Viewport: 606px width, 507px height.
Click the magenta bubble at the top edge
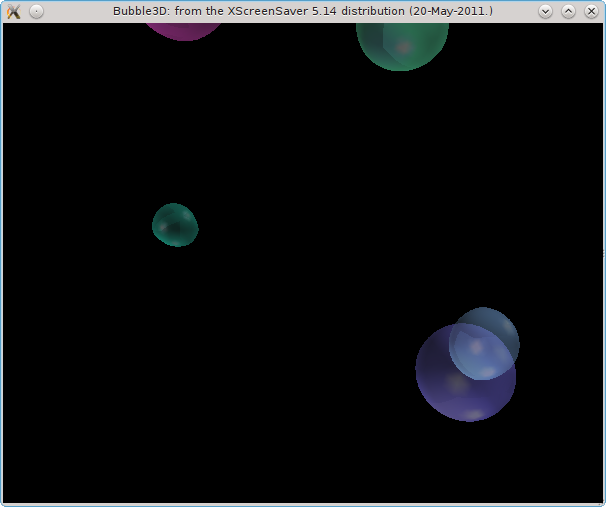(183, 30)
